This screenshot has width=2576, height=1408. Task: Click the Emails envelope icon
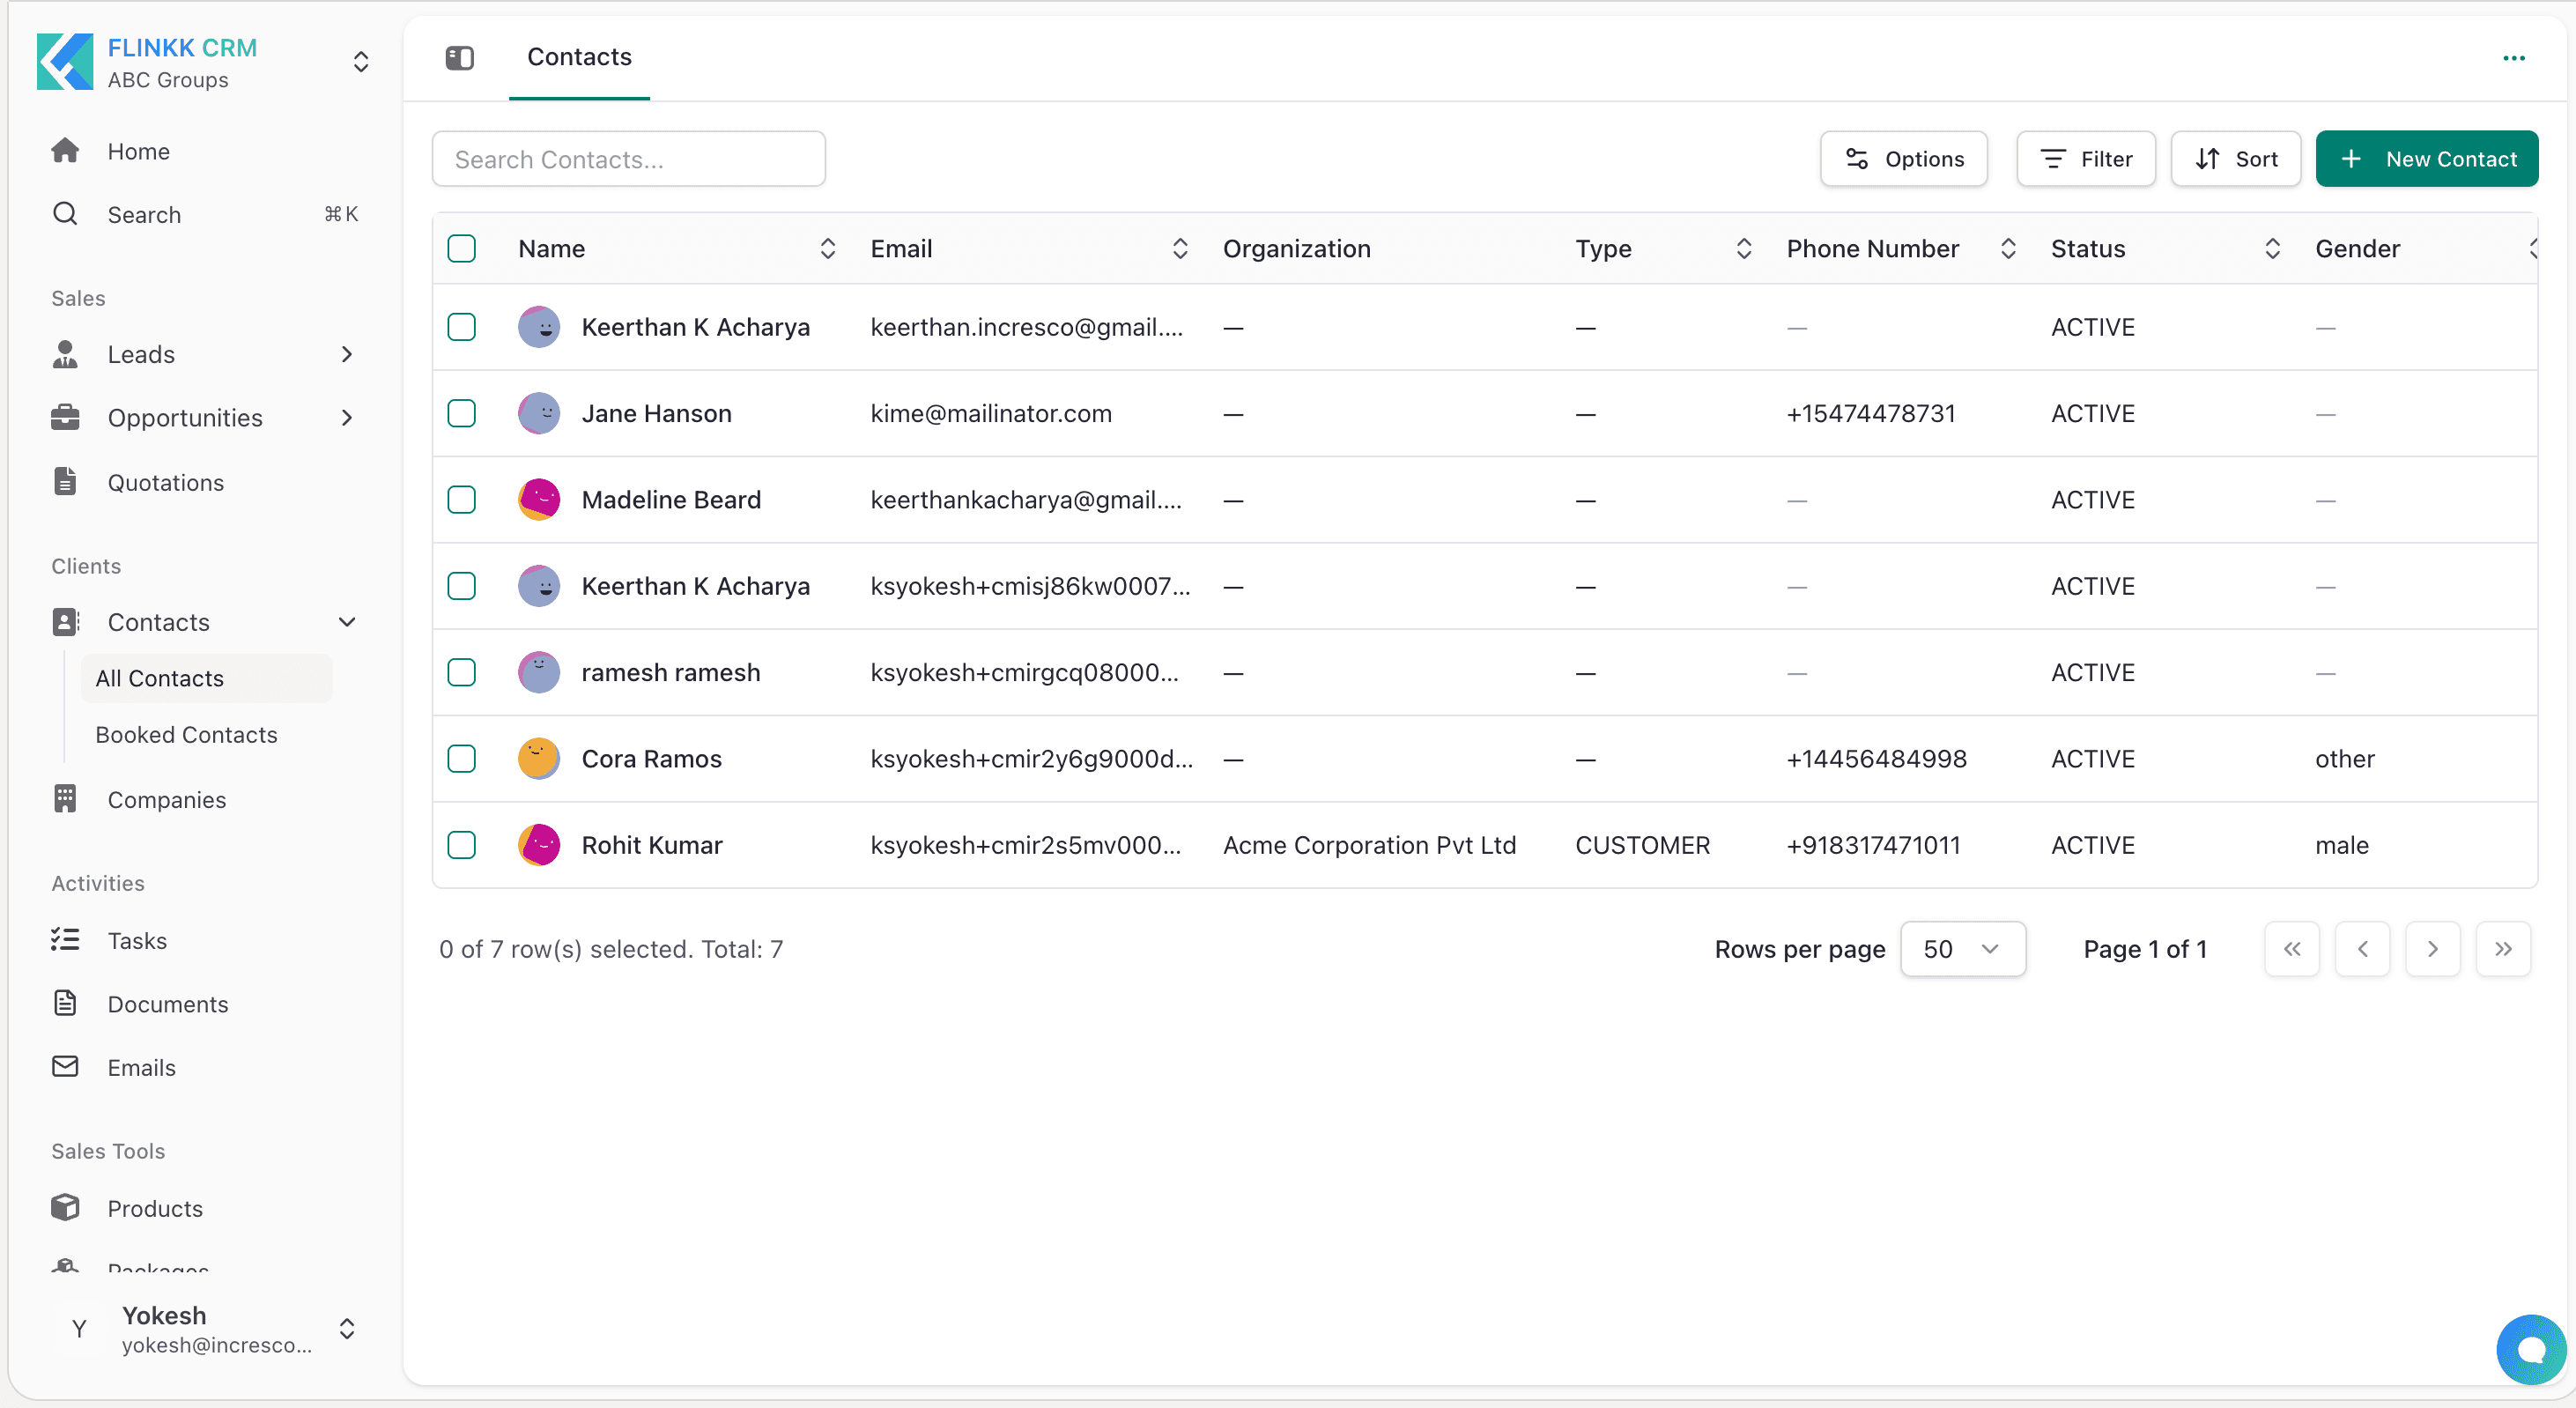coord(65,1067)
